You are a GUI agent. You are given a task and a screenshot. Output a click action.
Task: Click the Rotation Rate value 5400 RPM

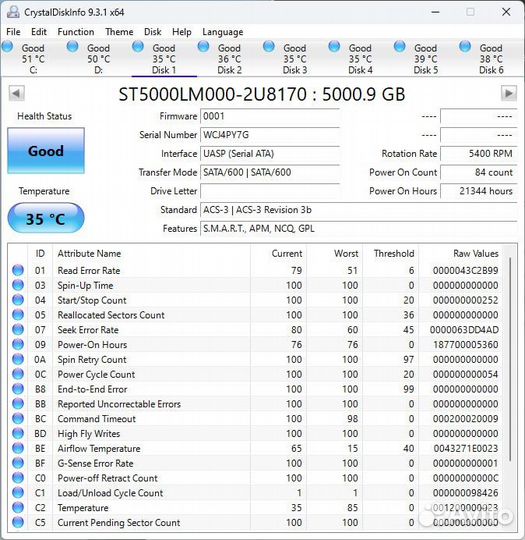point(479,153)
